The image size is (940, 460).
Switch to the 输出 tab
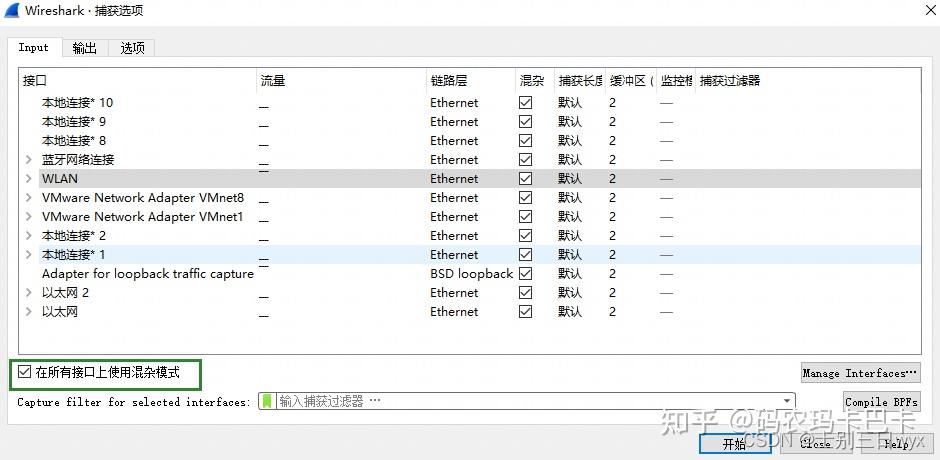[85, 48]
